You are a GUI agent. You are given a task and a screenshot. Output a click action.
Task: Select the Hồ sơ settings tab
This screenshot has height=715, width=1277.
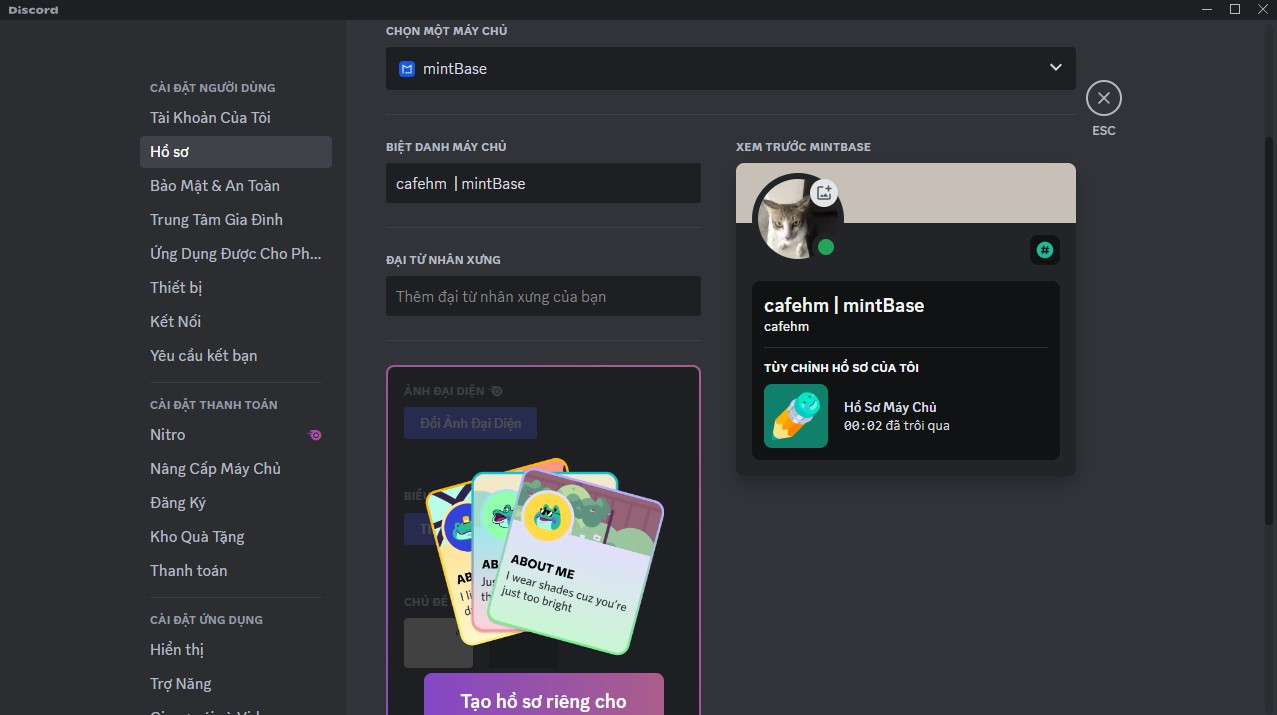[236, 152]
